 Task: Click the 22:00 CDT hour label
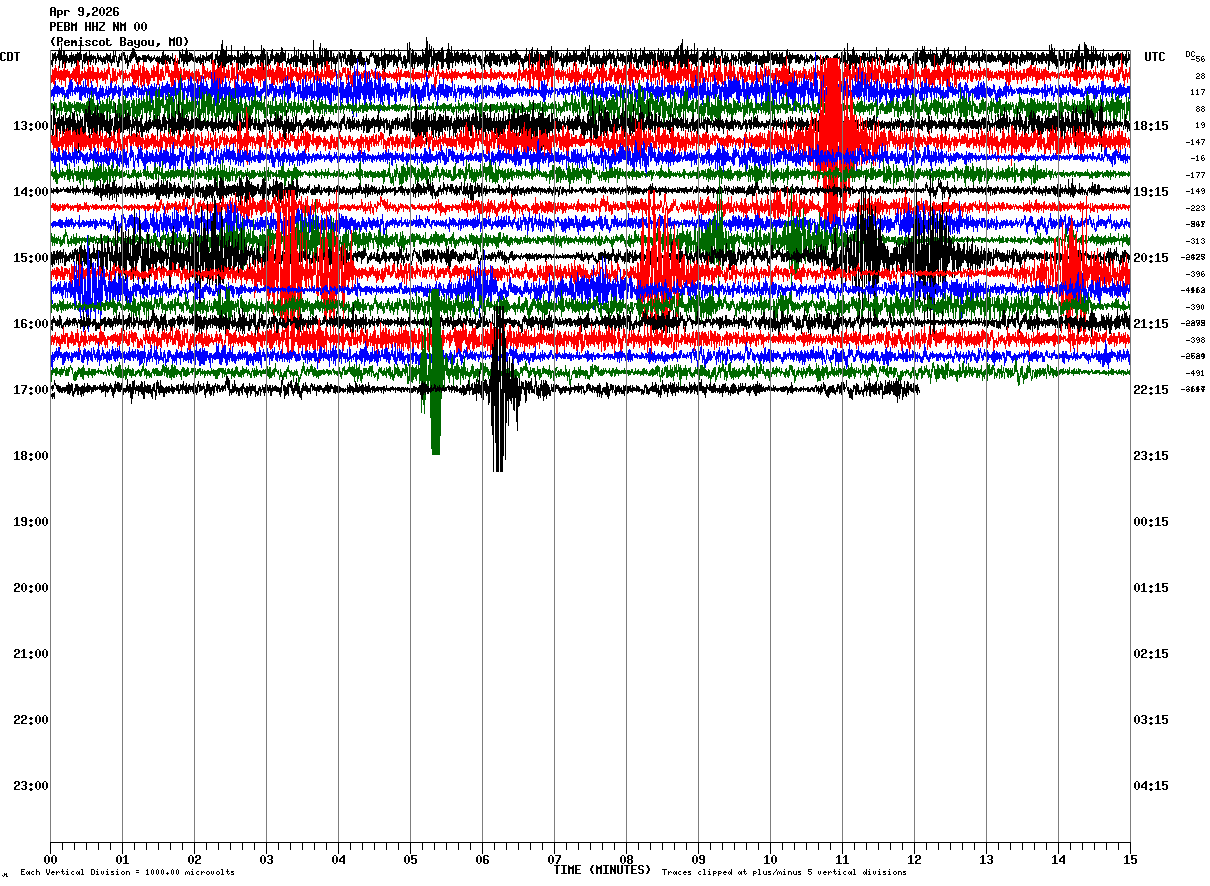[30, 720]
